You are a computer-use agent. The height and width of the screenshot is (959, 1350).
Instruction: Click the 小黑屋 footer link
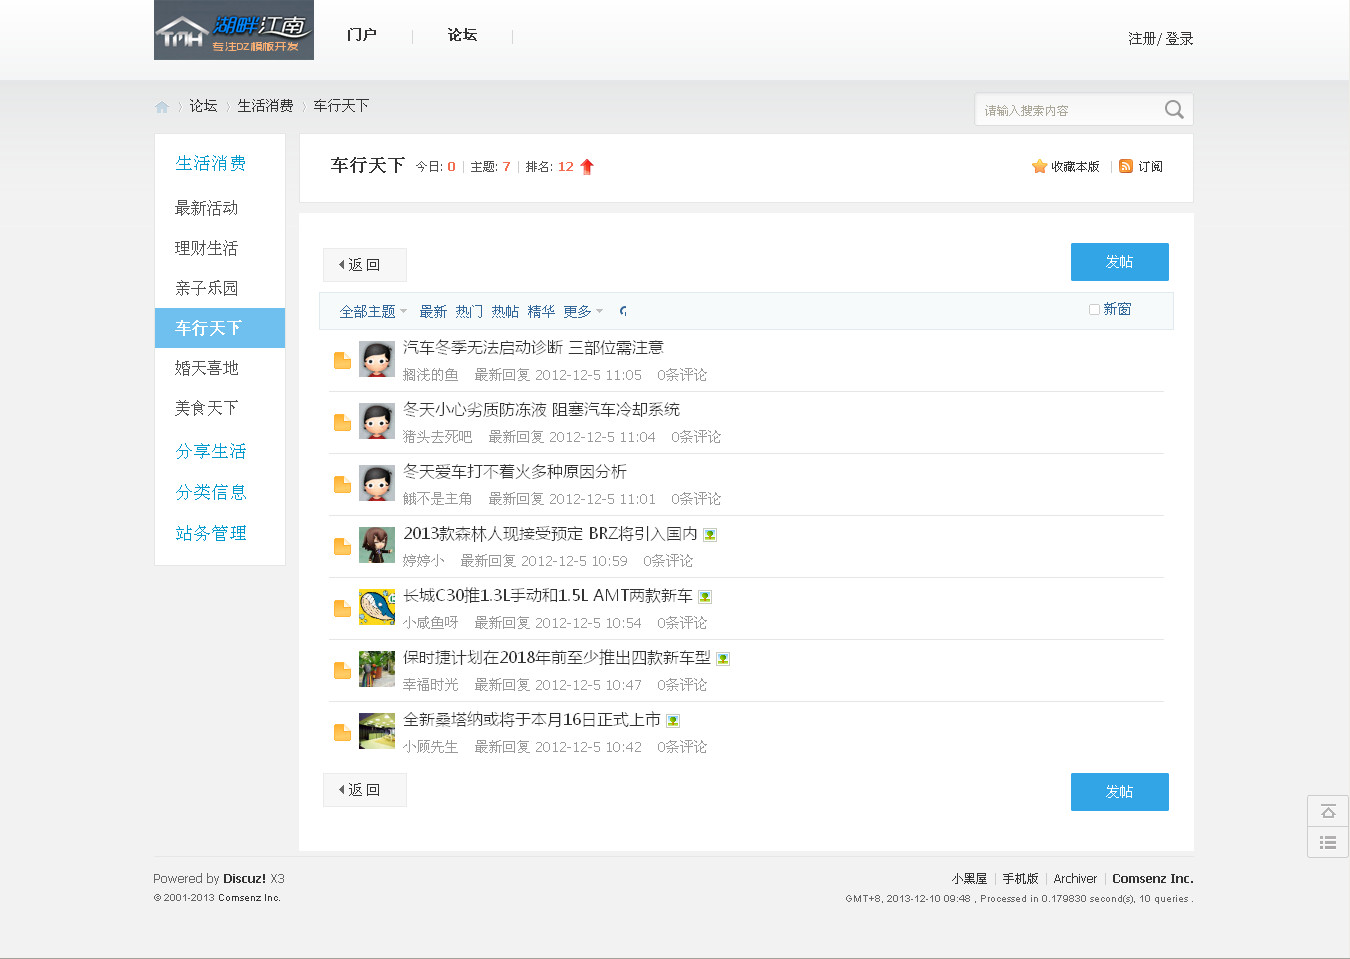coord(969,878)
